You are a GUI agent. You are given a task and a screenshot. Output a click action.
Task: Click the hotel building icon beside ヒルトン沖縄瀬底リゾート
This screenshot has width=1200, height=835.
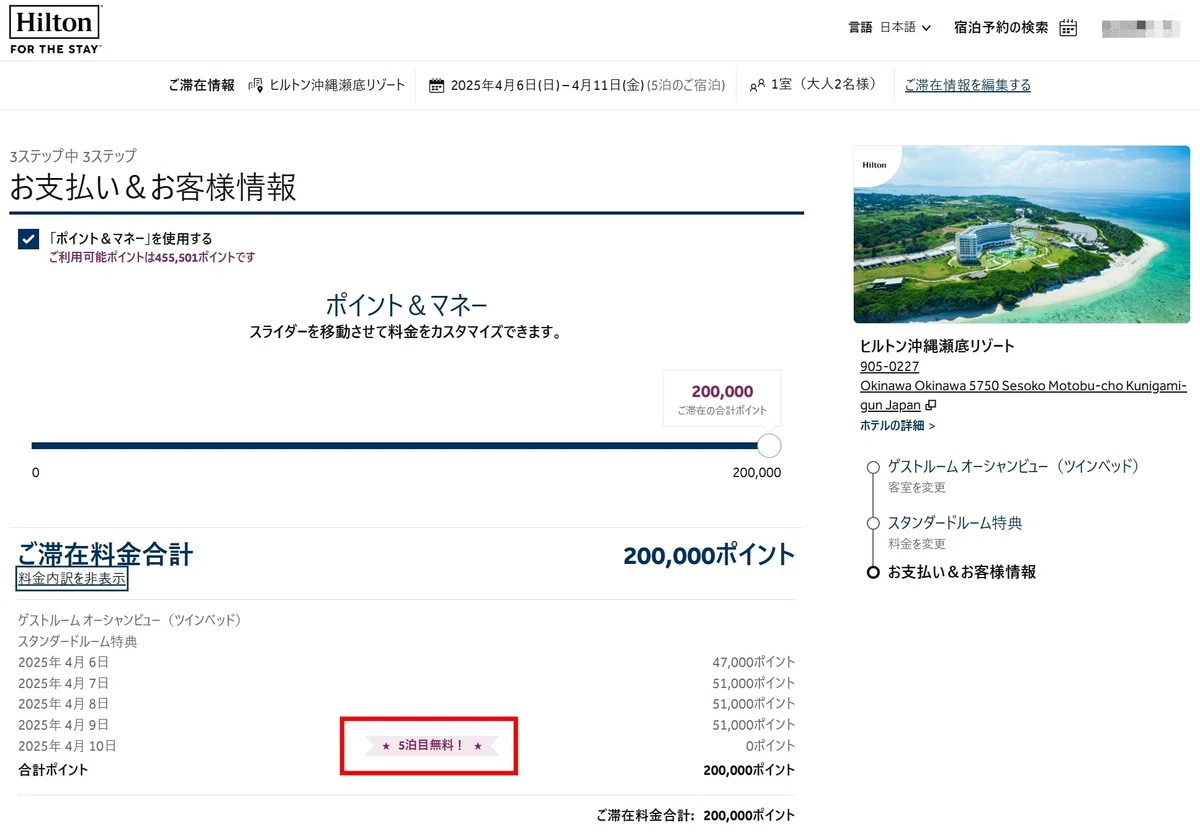[x=256, y=85]
